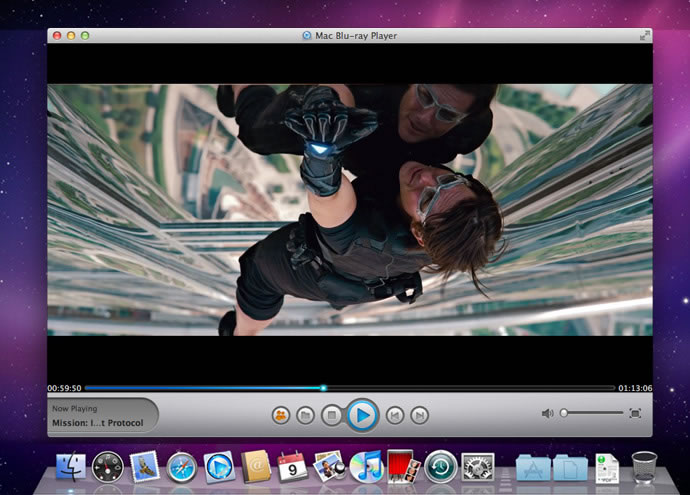
Task: Click the Now Playing title panel
Action: coord(101,416)
